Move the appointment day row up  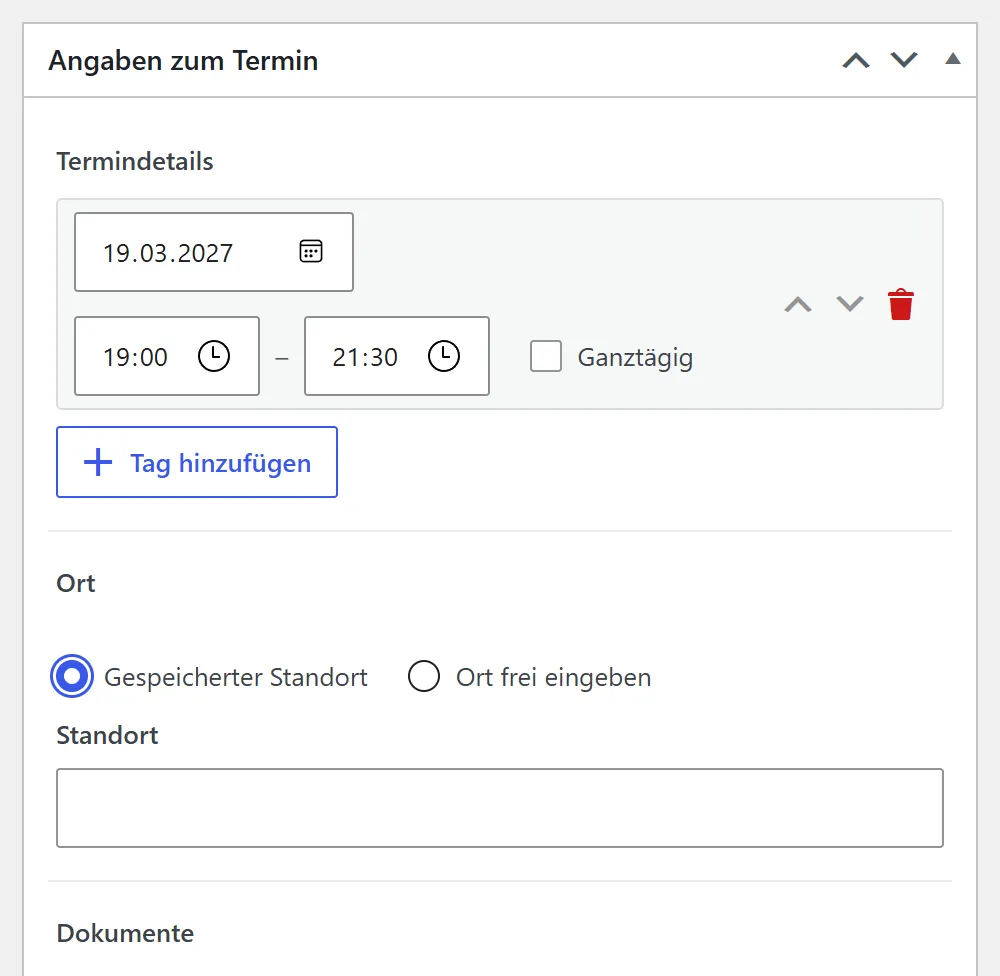pos(798,304)
